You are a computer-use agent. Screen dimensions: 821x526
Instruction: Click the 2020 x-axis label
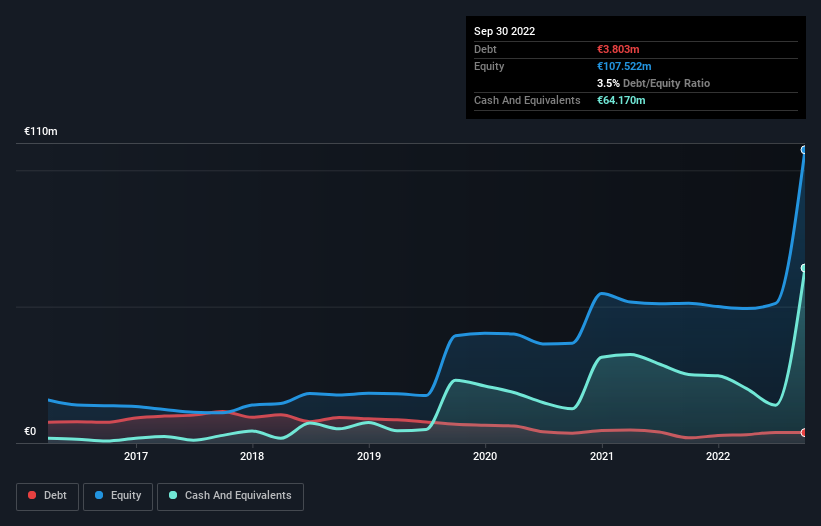[485, 456]
